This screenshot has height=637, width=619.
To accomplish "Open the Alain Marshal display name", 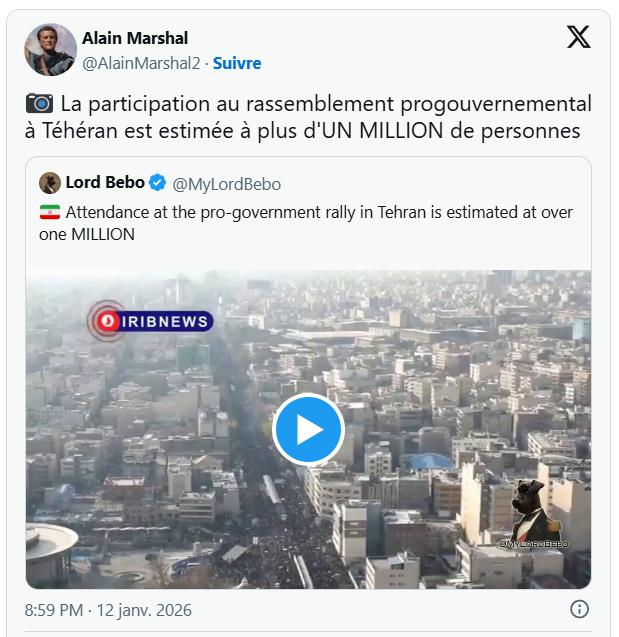I will click(x=134, y=39).
